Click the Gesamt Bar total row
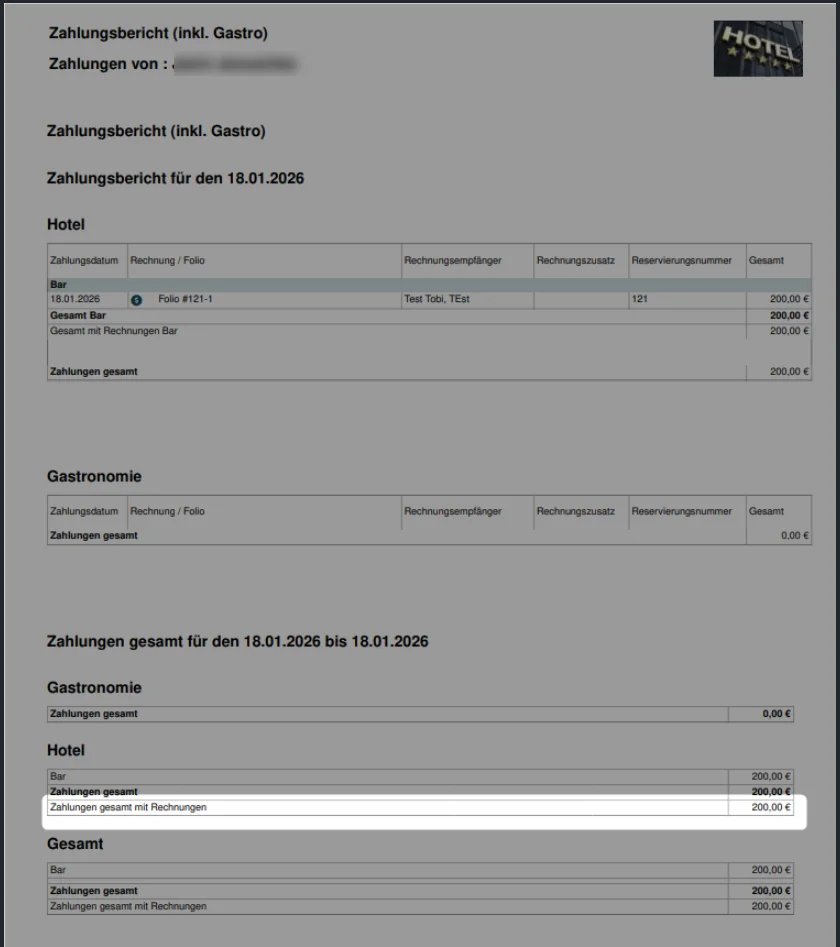 pyautogui.click(x=429, y=315)
